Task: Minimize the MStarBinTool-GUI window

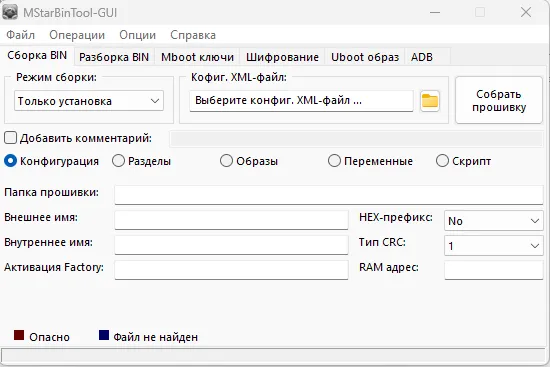Action: coord(435,12)
